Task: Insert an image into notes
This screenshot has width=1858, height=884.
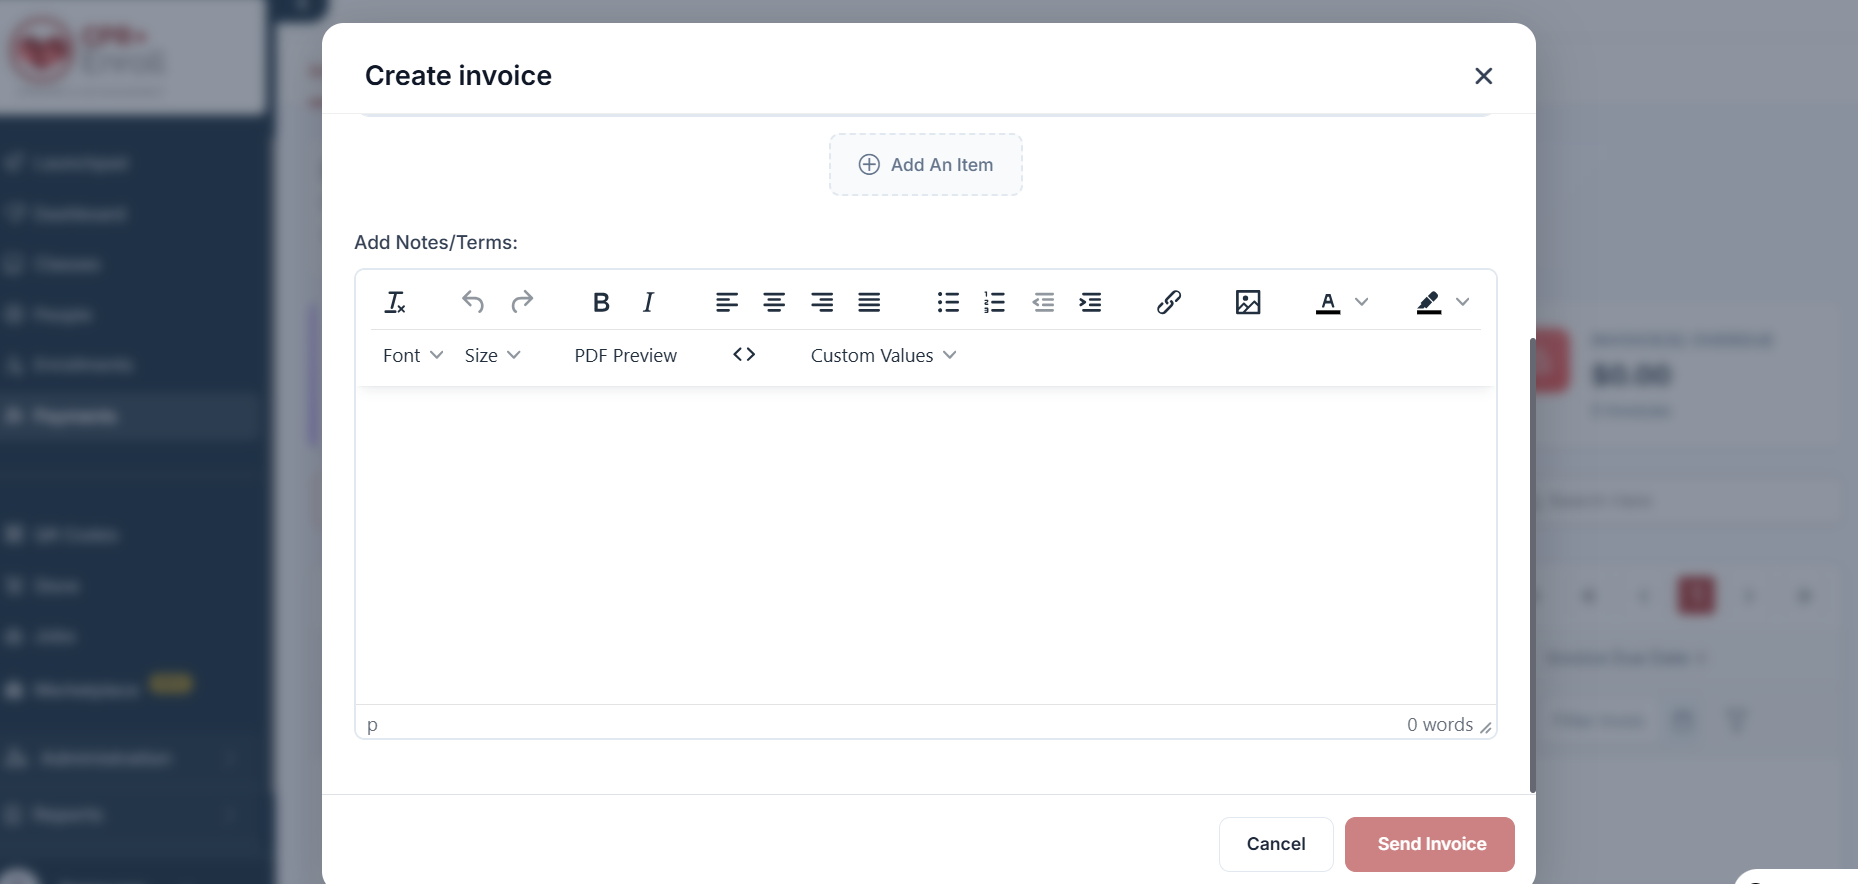Action: point(1248,302)
